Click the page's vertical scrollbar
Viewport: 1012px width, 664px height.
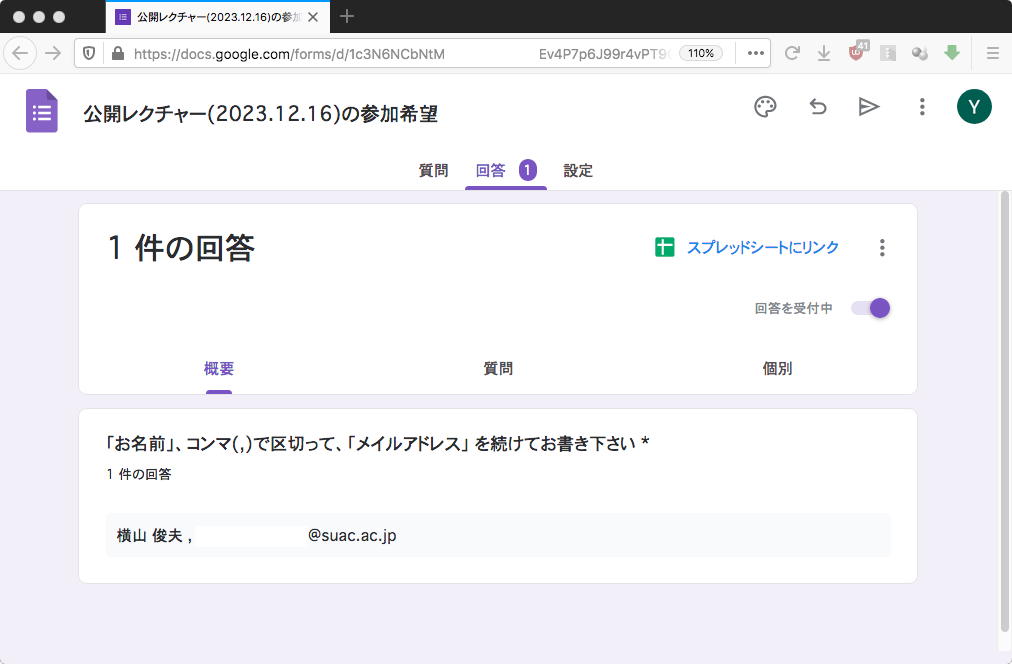click(1004, 410)
